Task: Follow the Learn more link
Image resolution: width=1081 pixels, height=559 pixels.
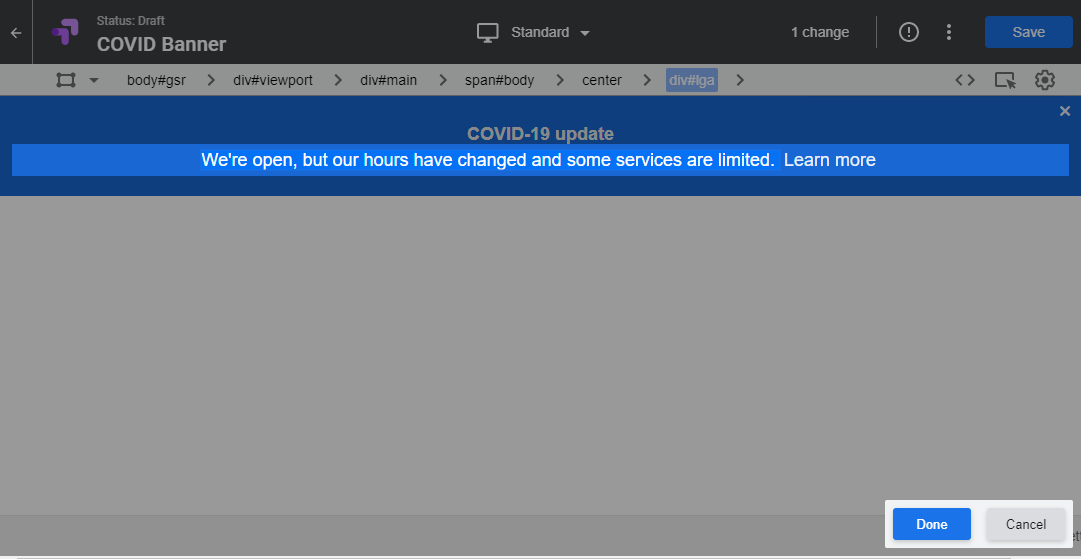Action: point(830,160)
